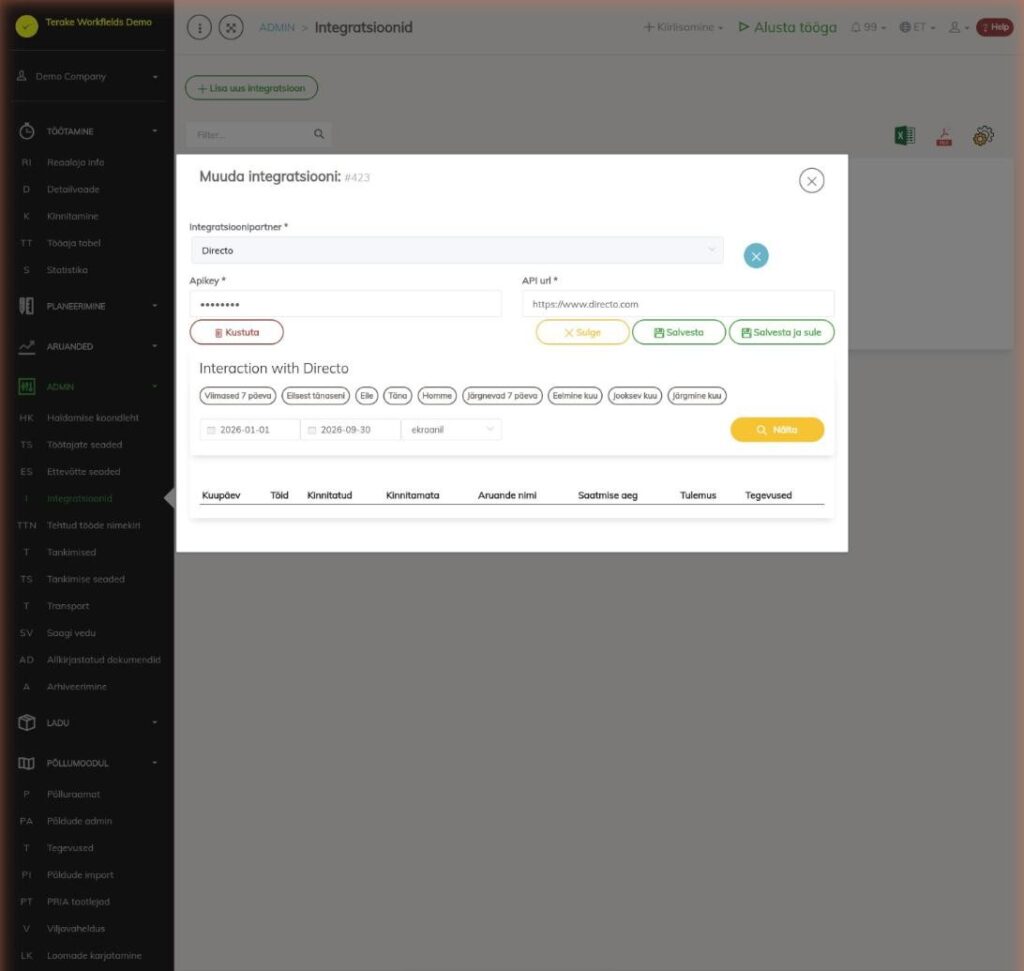Viewport: 1024px width, 971px height.
Task: Click the search magnifier in Filter field
Action: click(319, 134)
